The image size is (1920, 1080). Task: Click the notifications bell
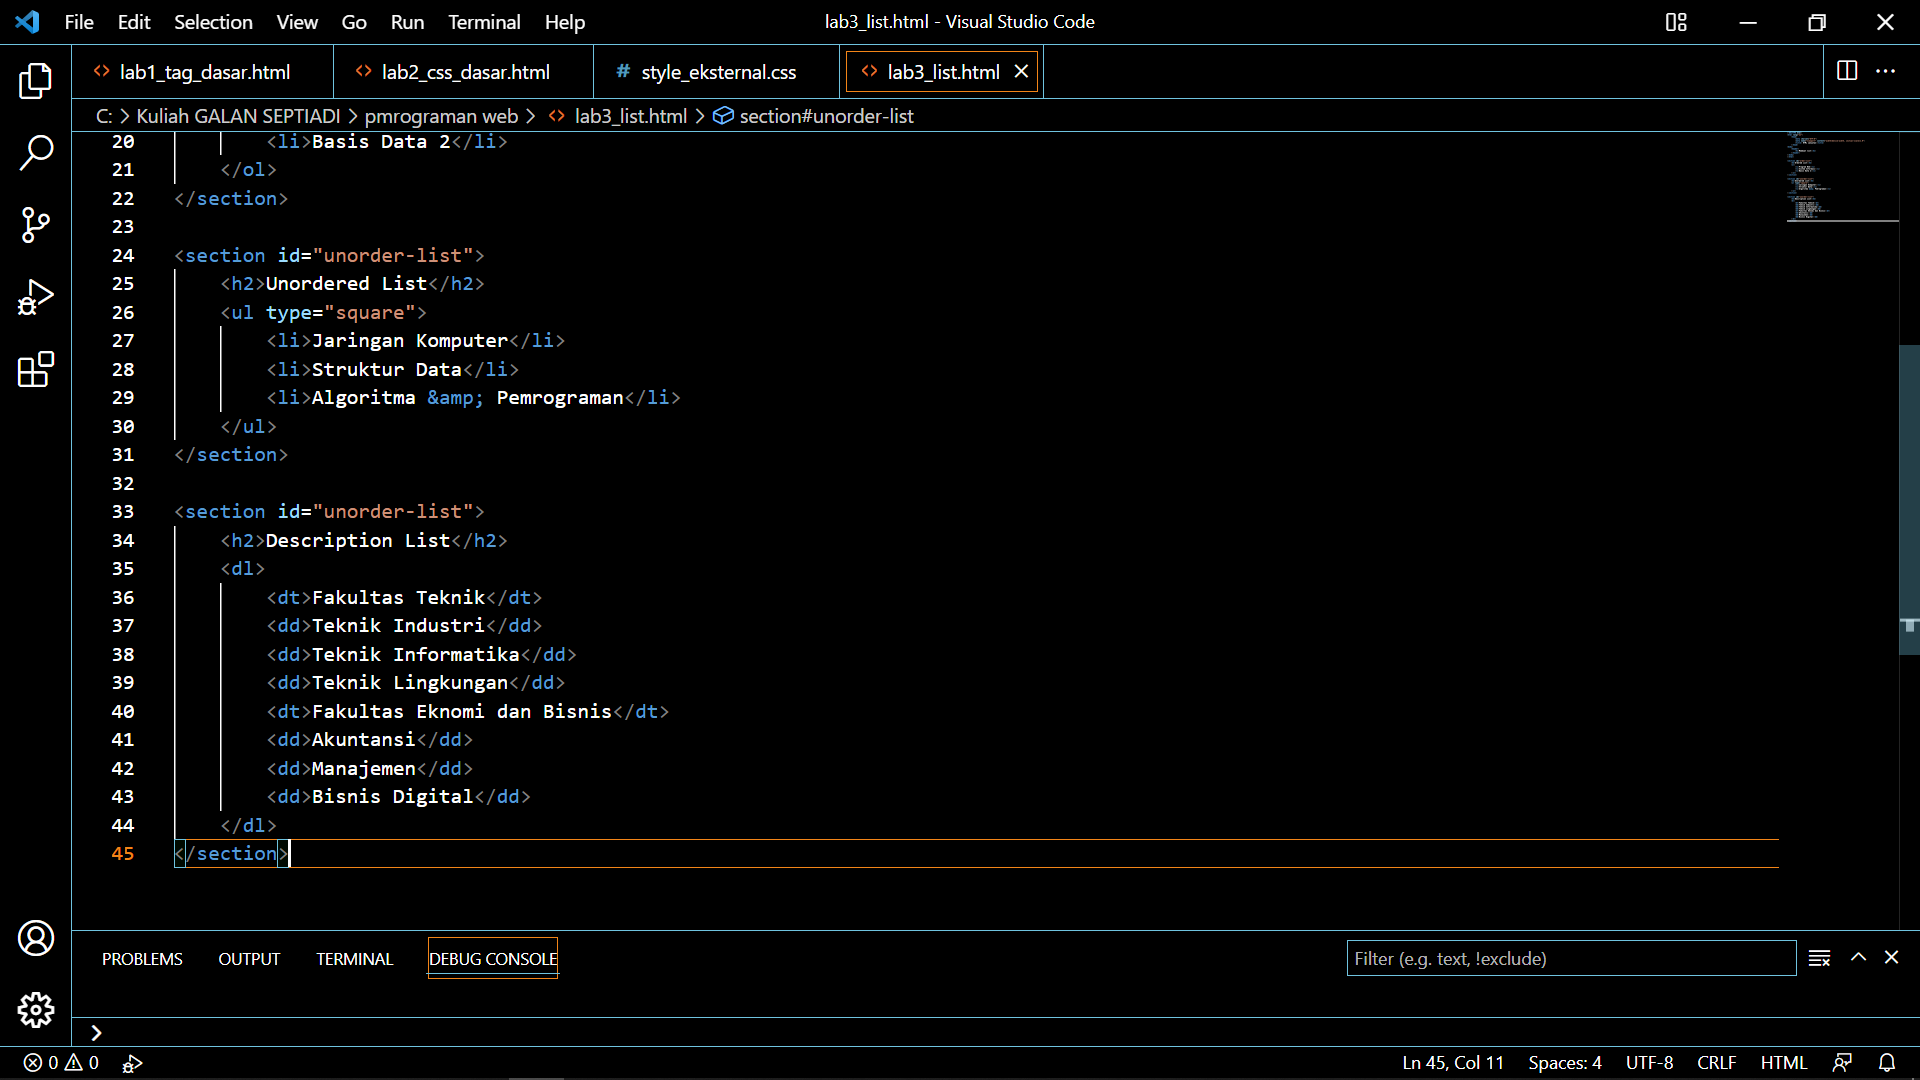(1887, 1063)
